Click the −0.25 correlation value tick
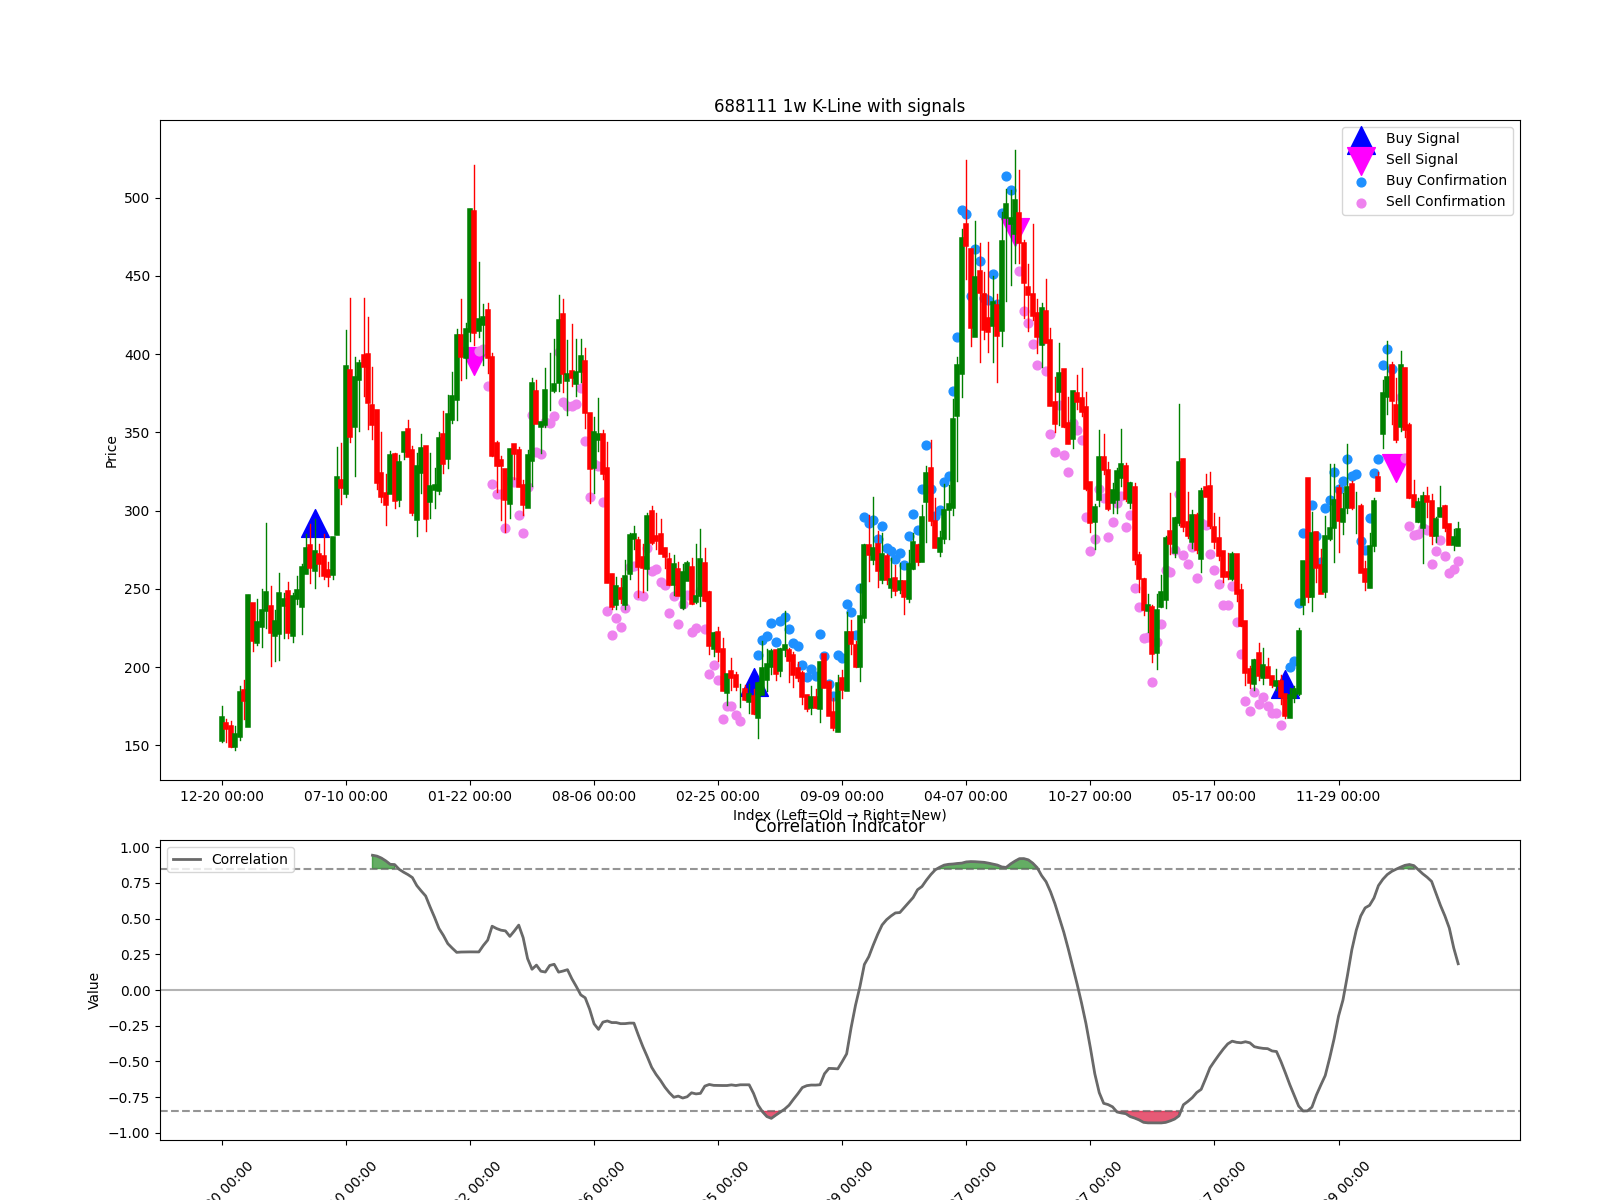1600x1200 pixels. 129,1027
